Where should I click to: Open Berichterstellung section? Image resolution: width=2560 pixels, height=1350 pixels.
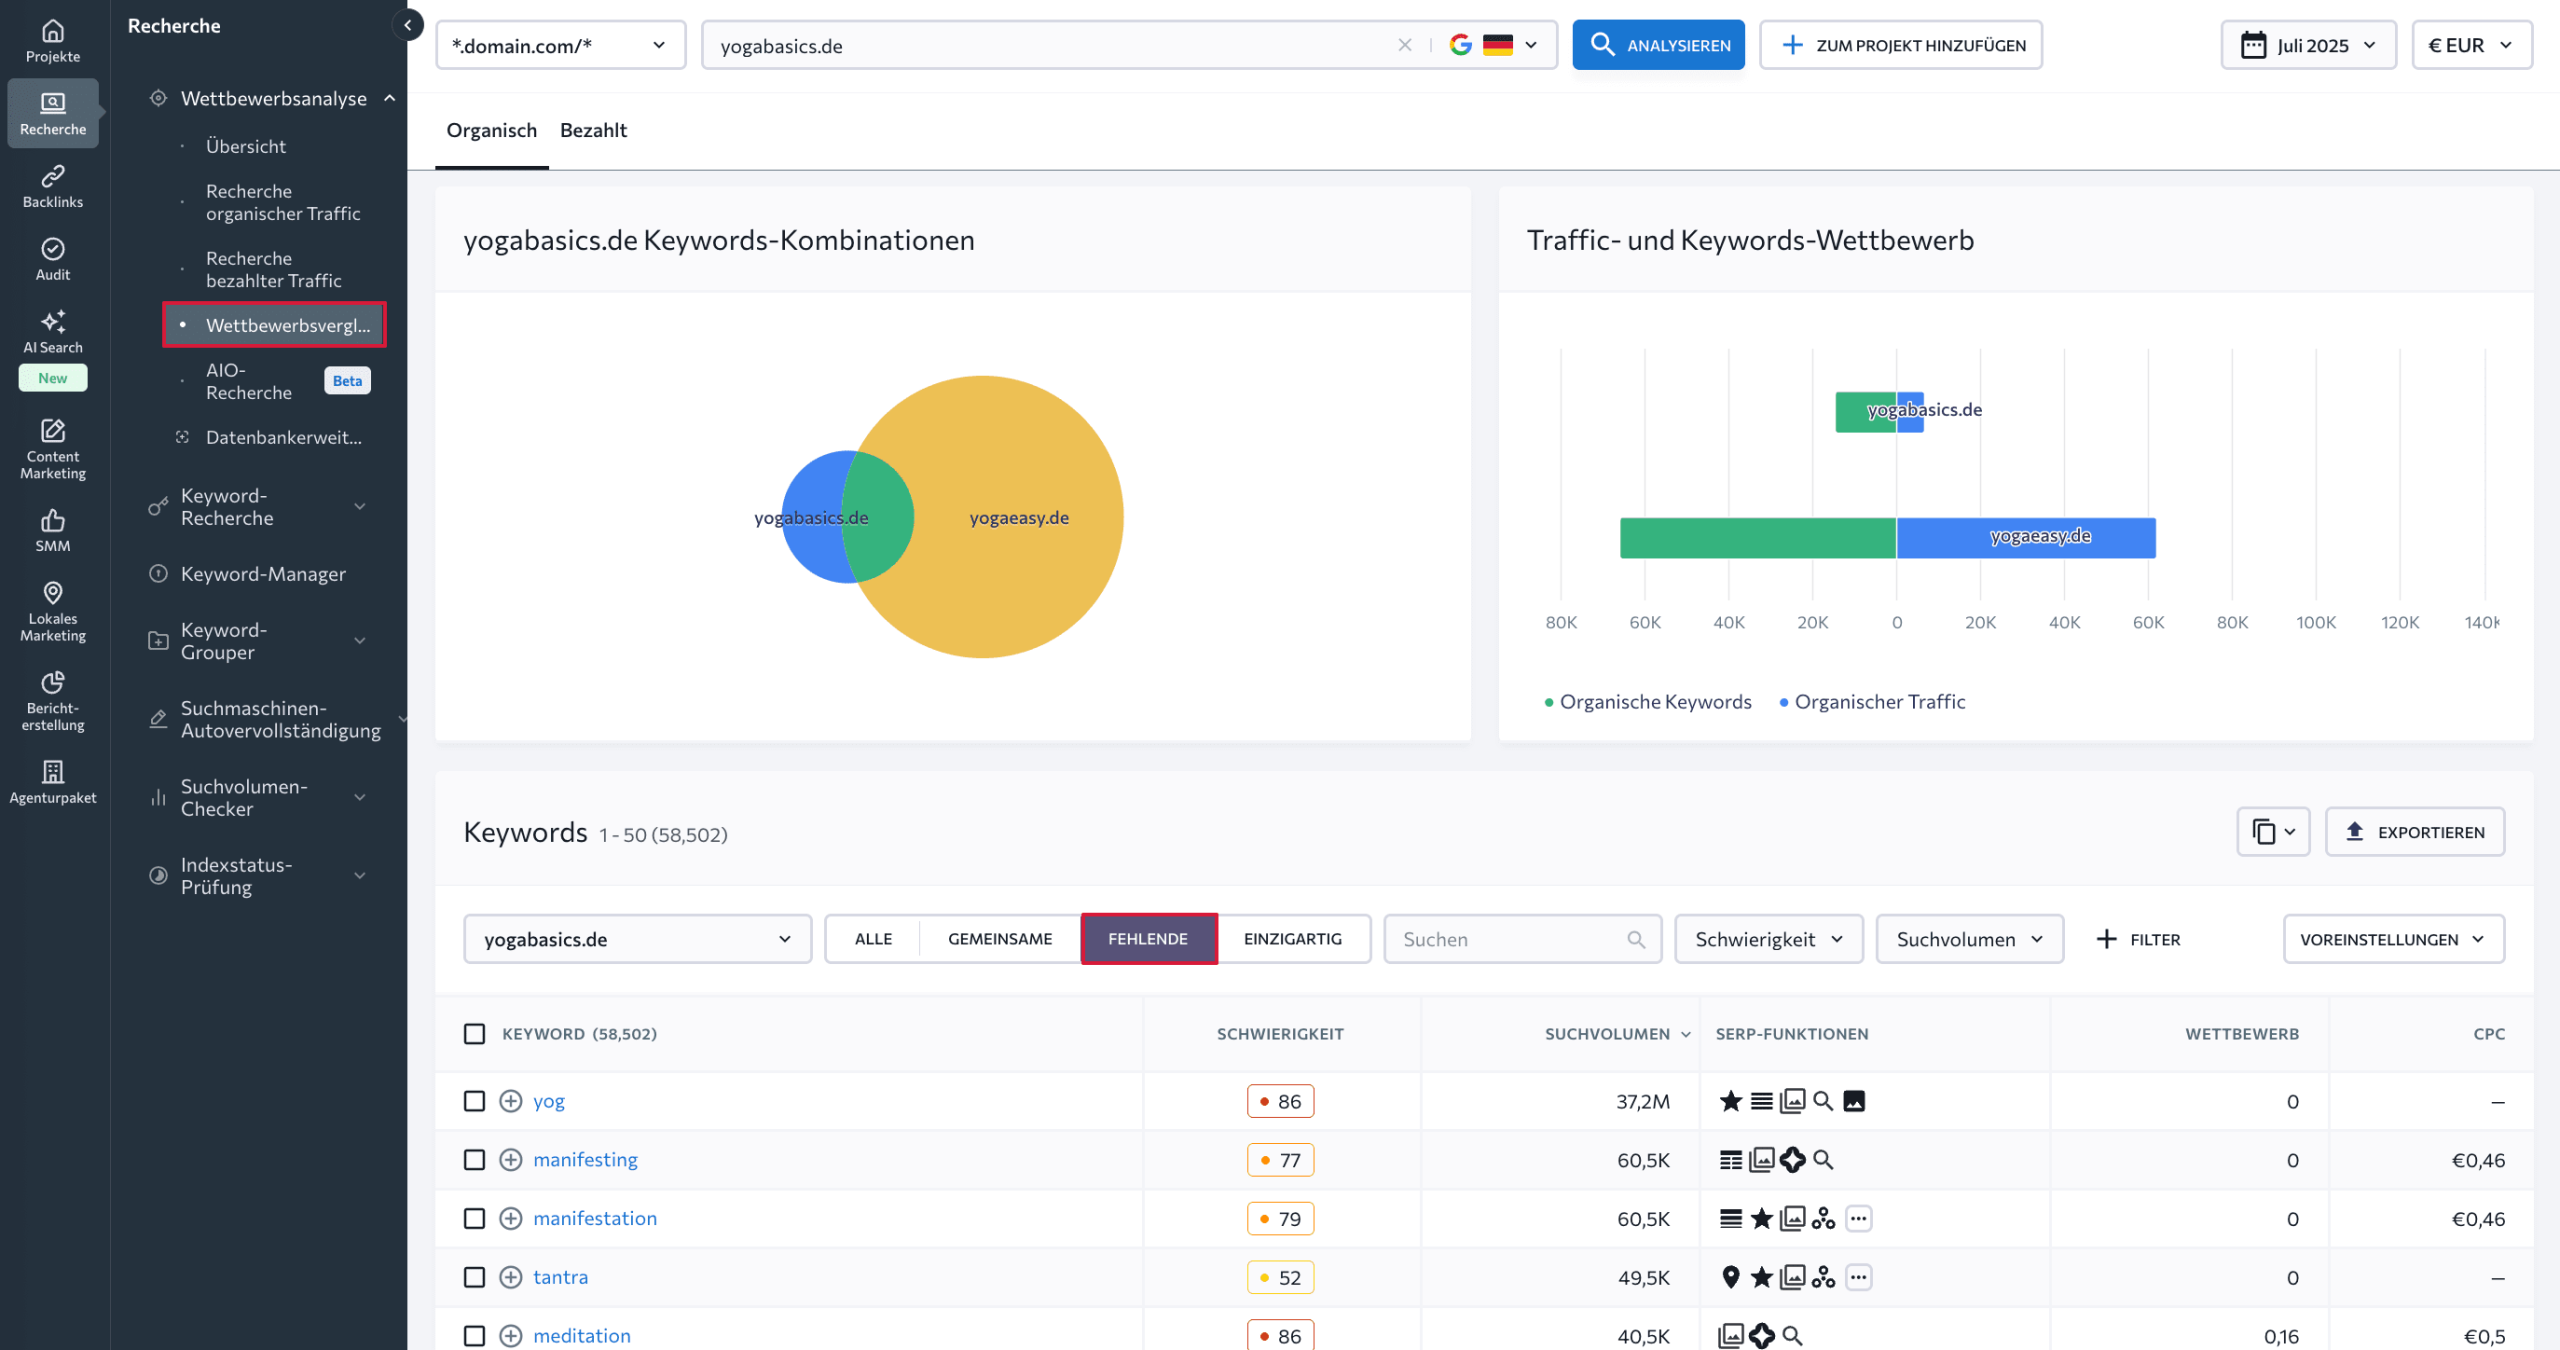click(x=53, y=700)
